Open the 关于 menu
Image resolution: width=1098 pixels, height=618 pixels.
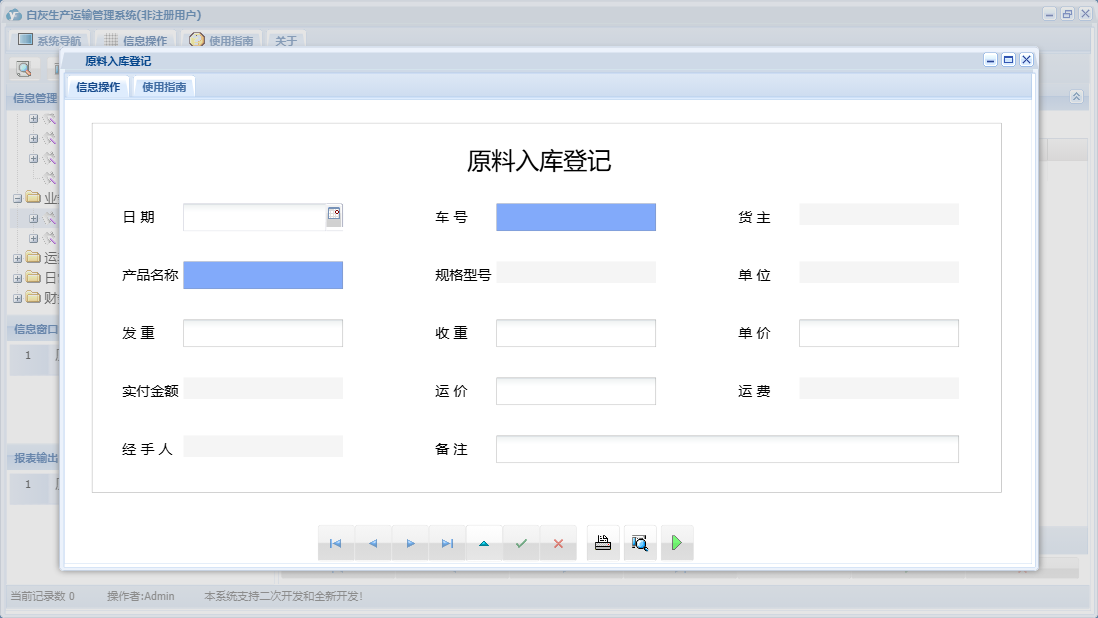(284, 41)
